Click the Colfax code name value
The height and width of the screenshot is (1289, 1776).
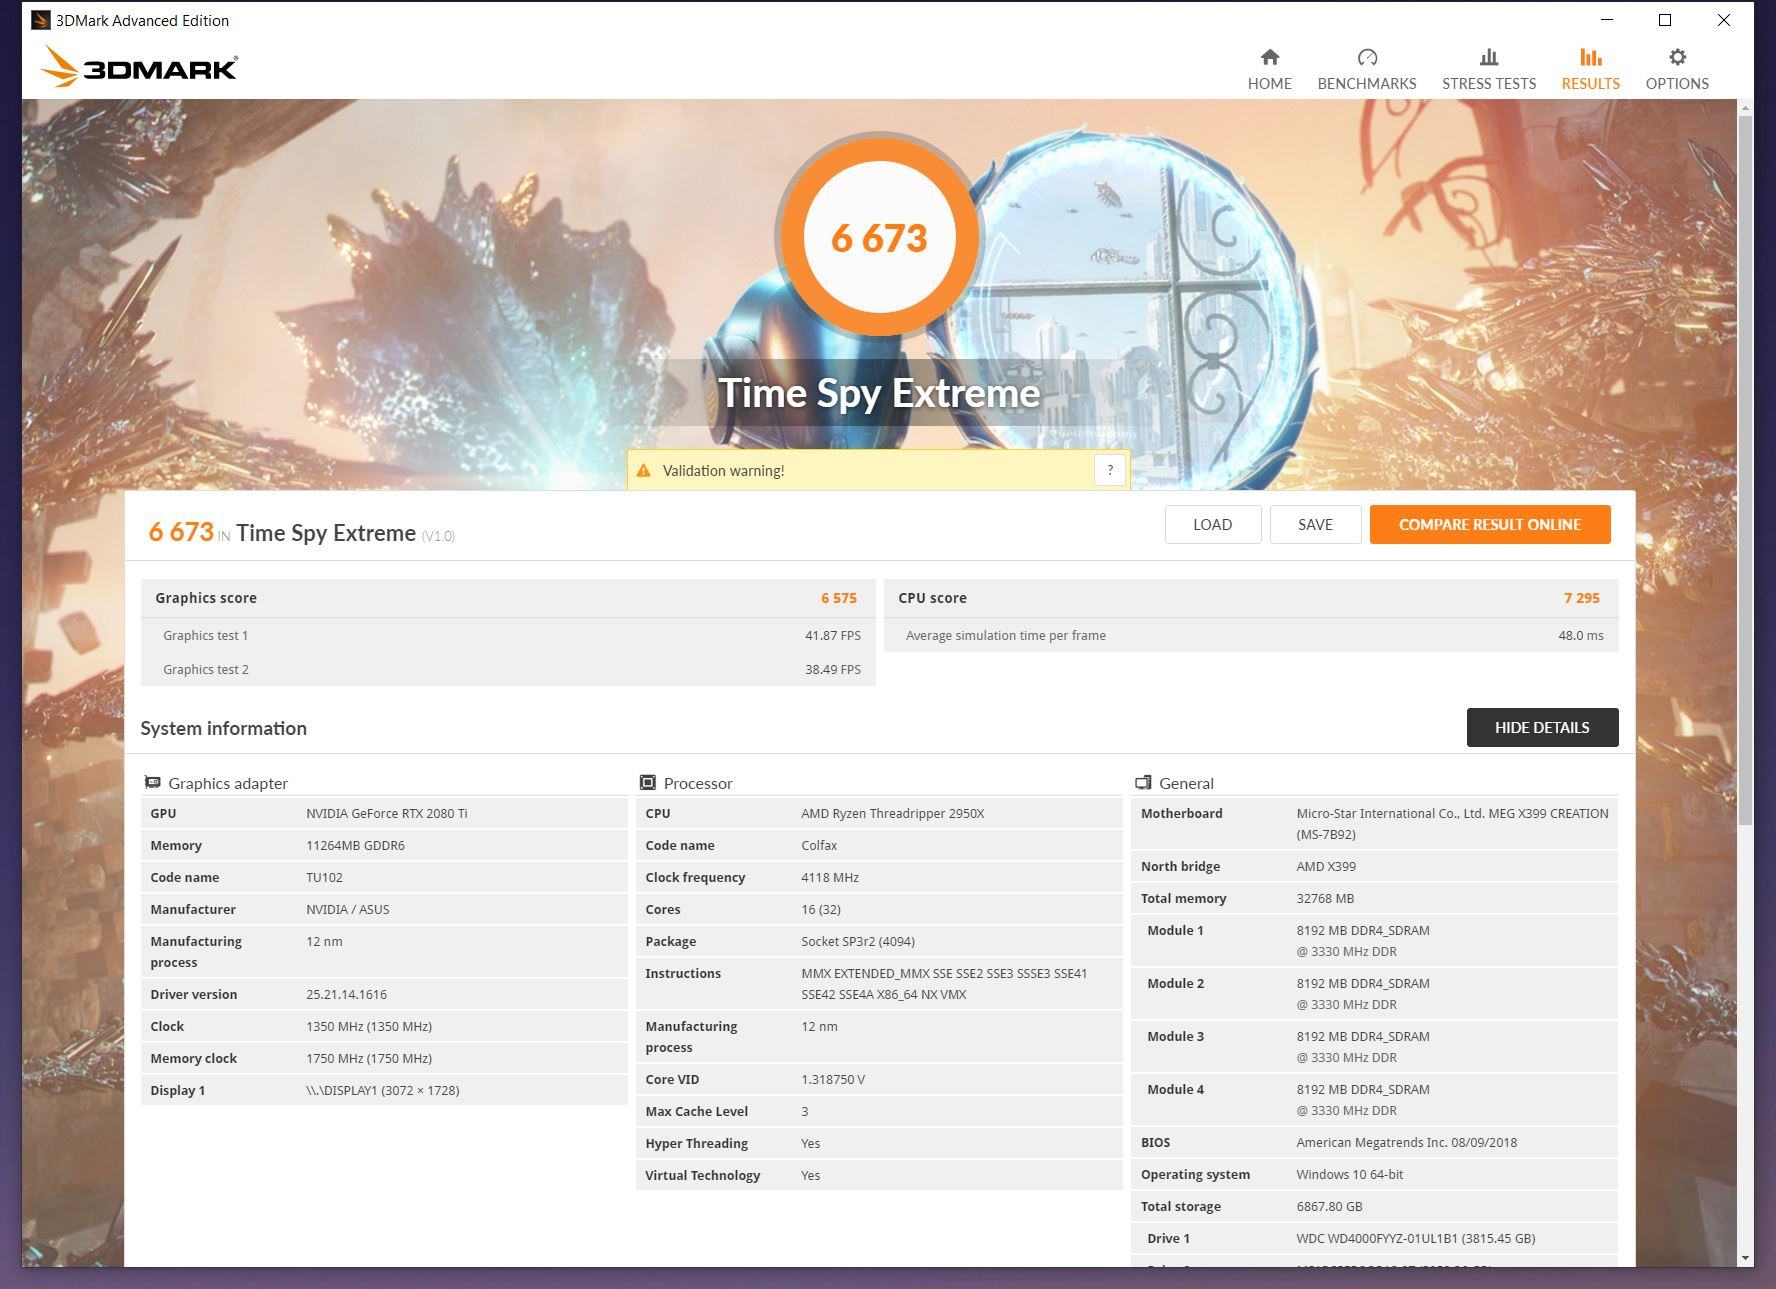819,845
